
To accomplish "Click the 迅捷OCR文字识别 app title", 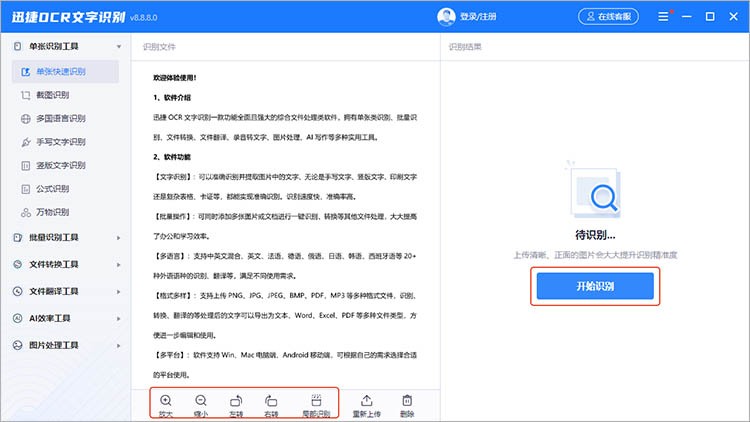I will (x=68, y=17).
